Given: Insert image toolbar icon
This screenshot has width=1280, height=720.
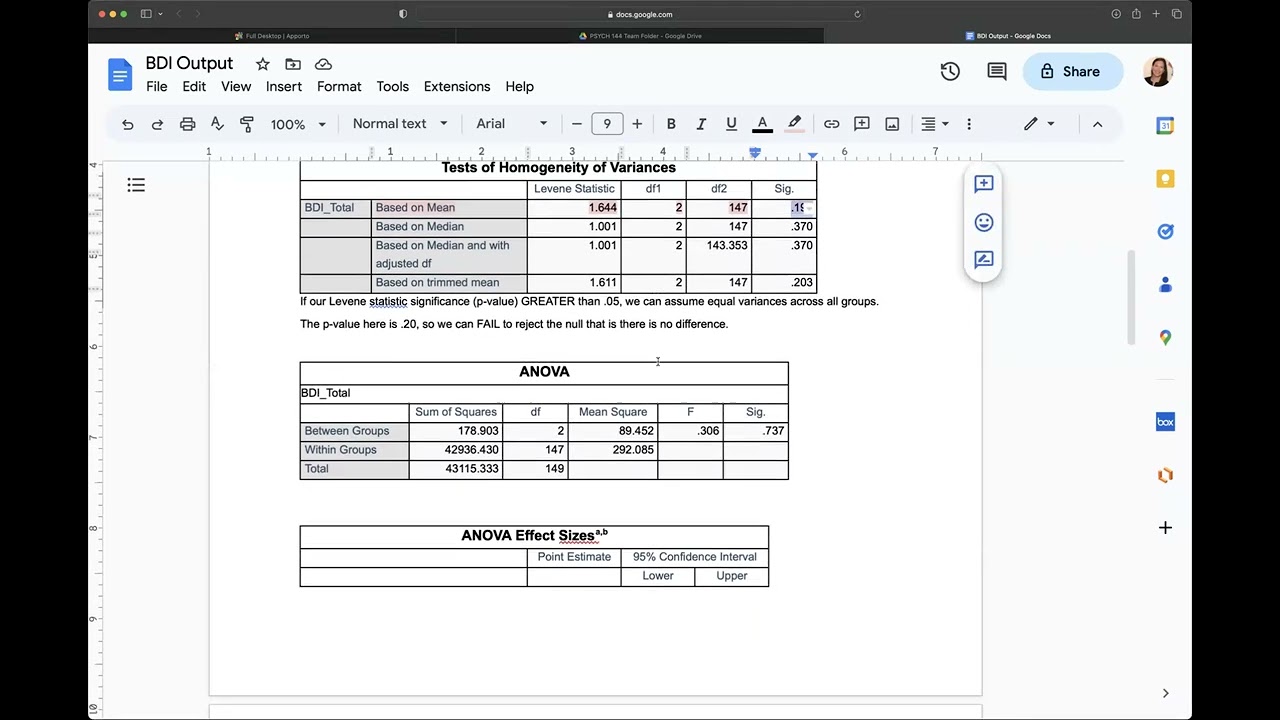Looking at the screenshot, I should (892, 124).
